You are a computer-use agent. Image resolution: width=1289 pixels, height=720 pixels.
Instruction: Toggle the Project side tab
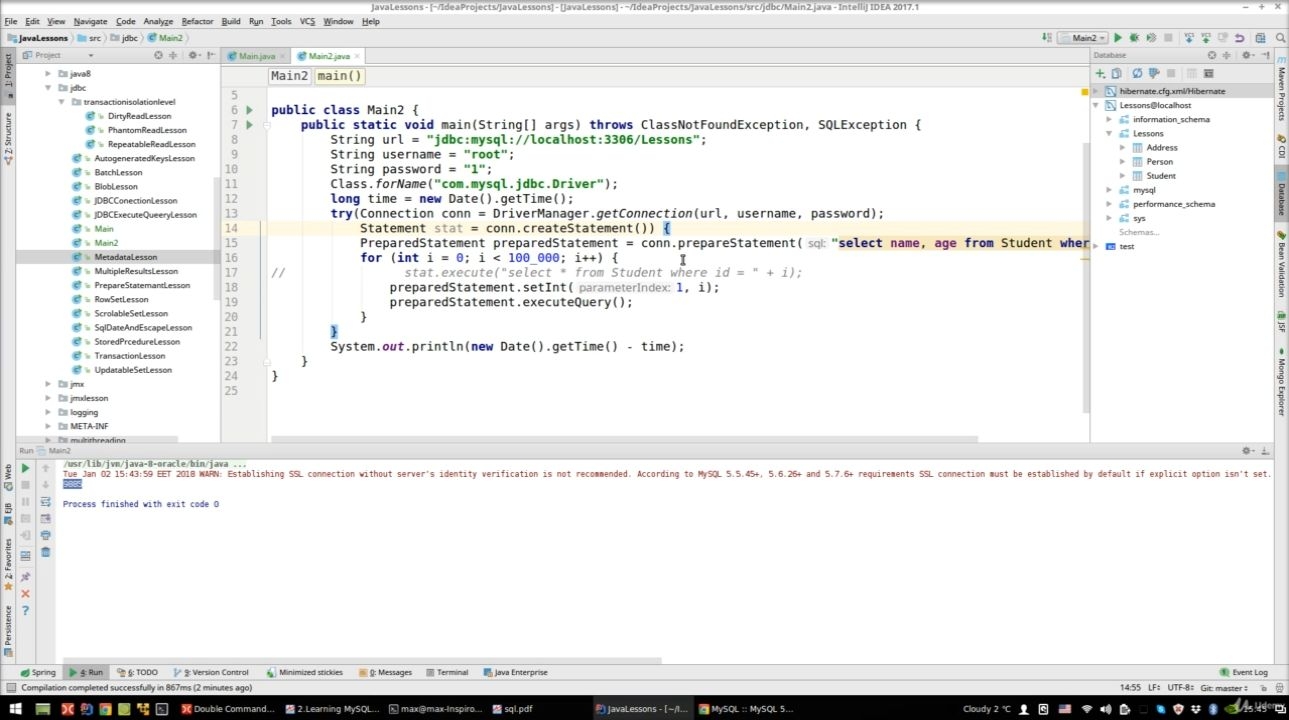(x=8, y=74)
